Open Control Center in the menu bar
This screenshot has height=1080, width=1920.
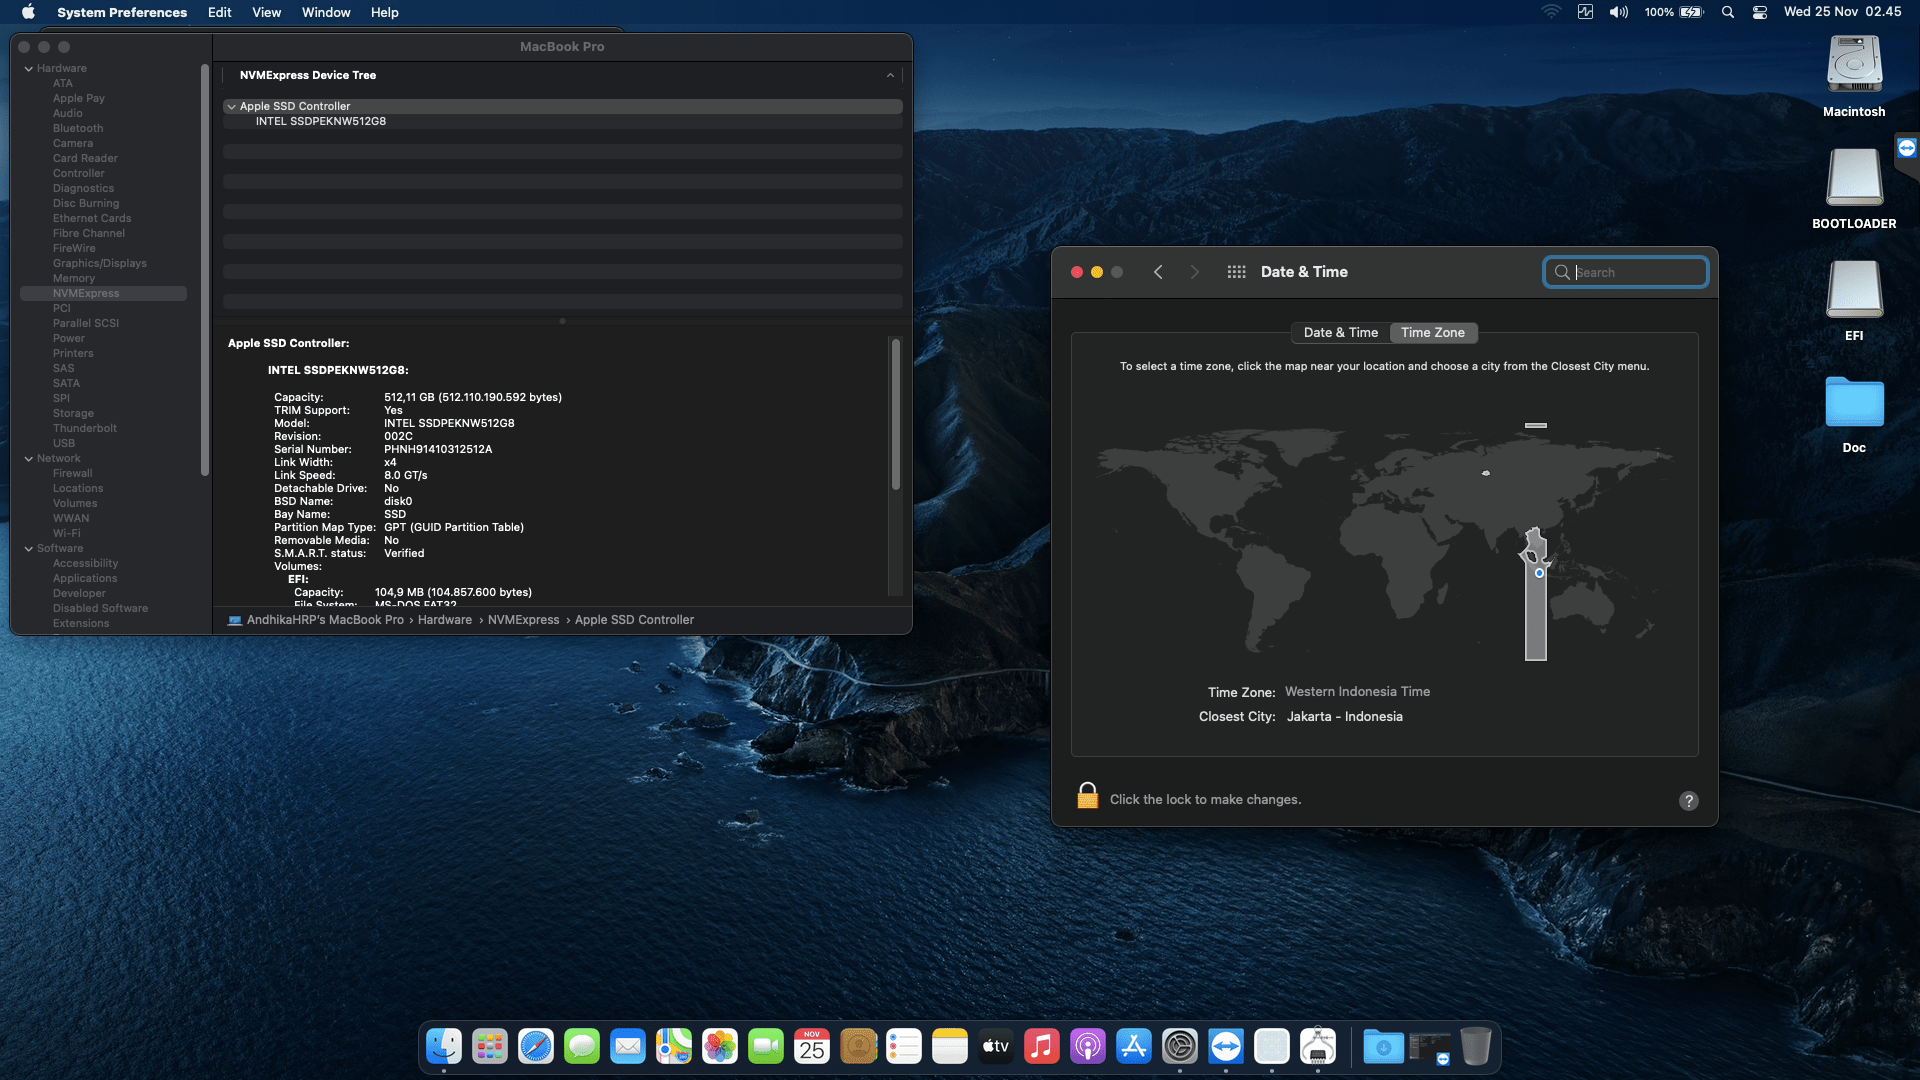[1760, 12]
